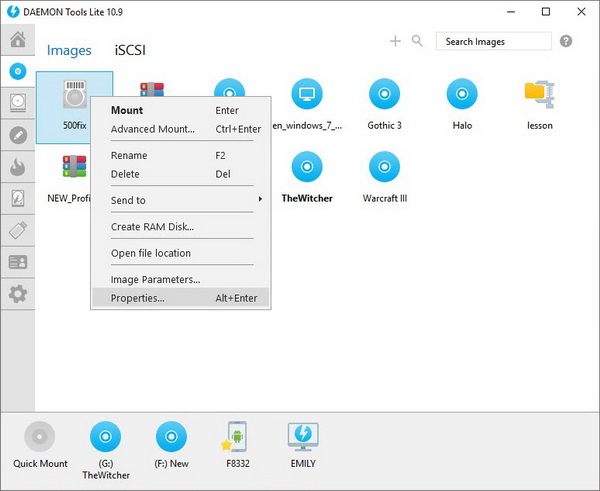The image size is (600, 491).
Task: Open the Home section in sidebar
Action: [x=18, y=39]
